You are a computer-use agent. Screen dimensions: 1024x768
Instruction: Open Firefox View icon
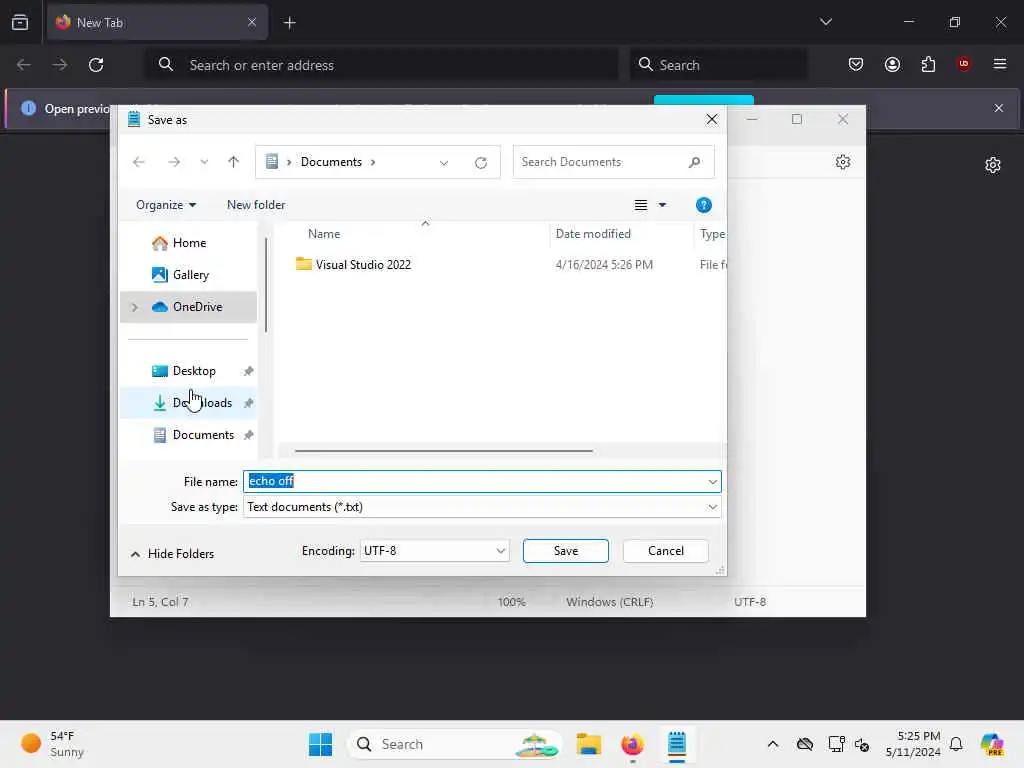tap(20, 22)
